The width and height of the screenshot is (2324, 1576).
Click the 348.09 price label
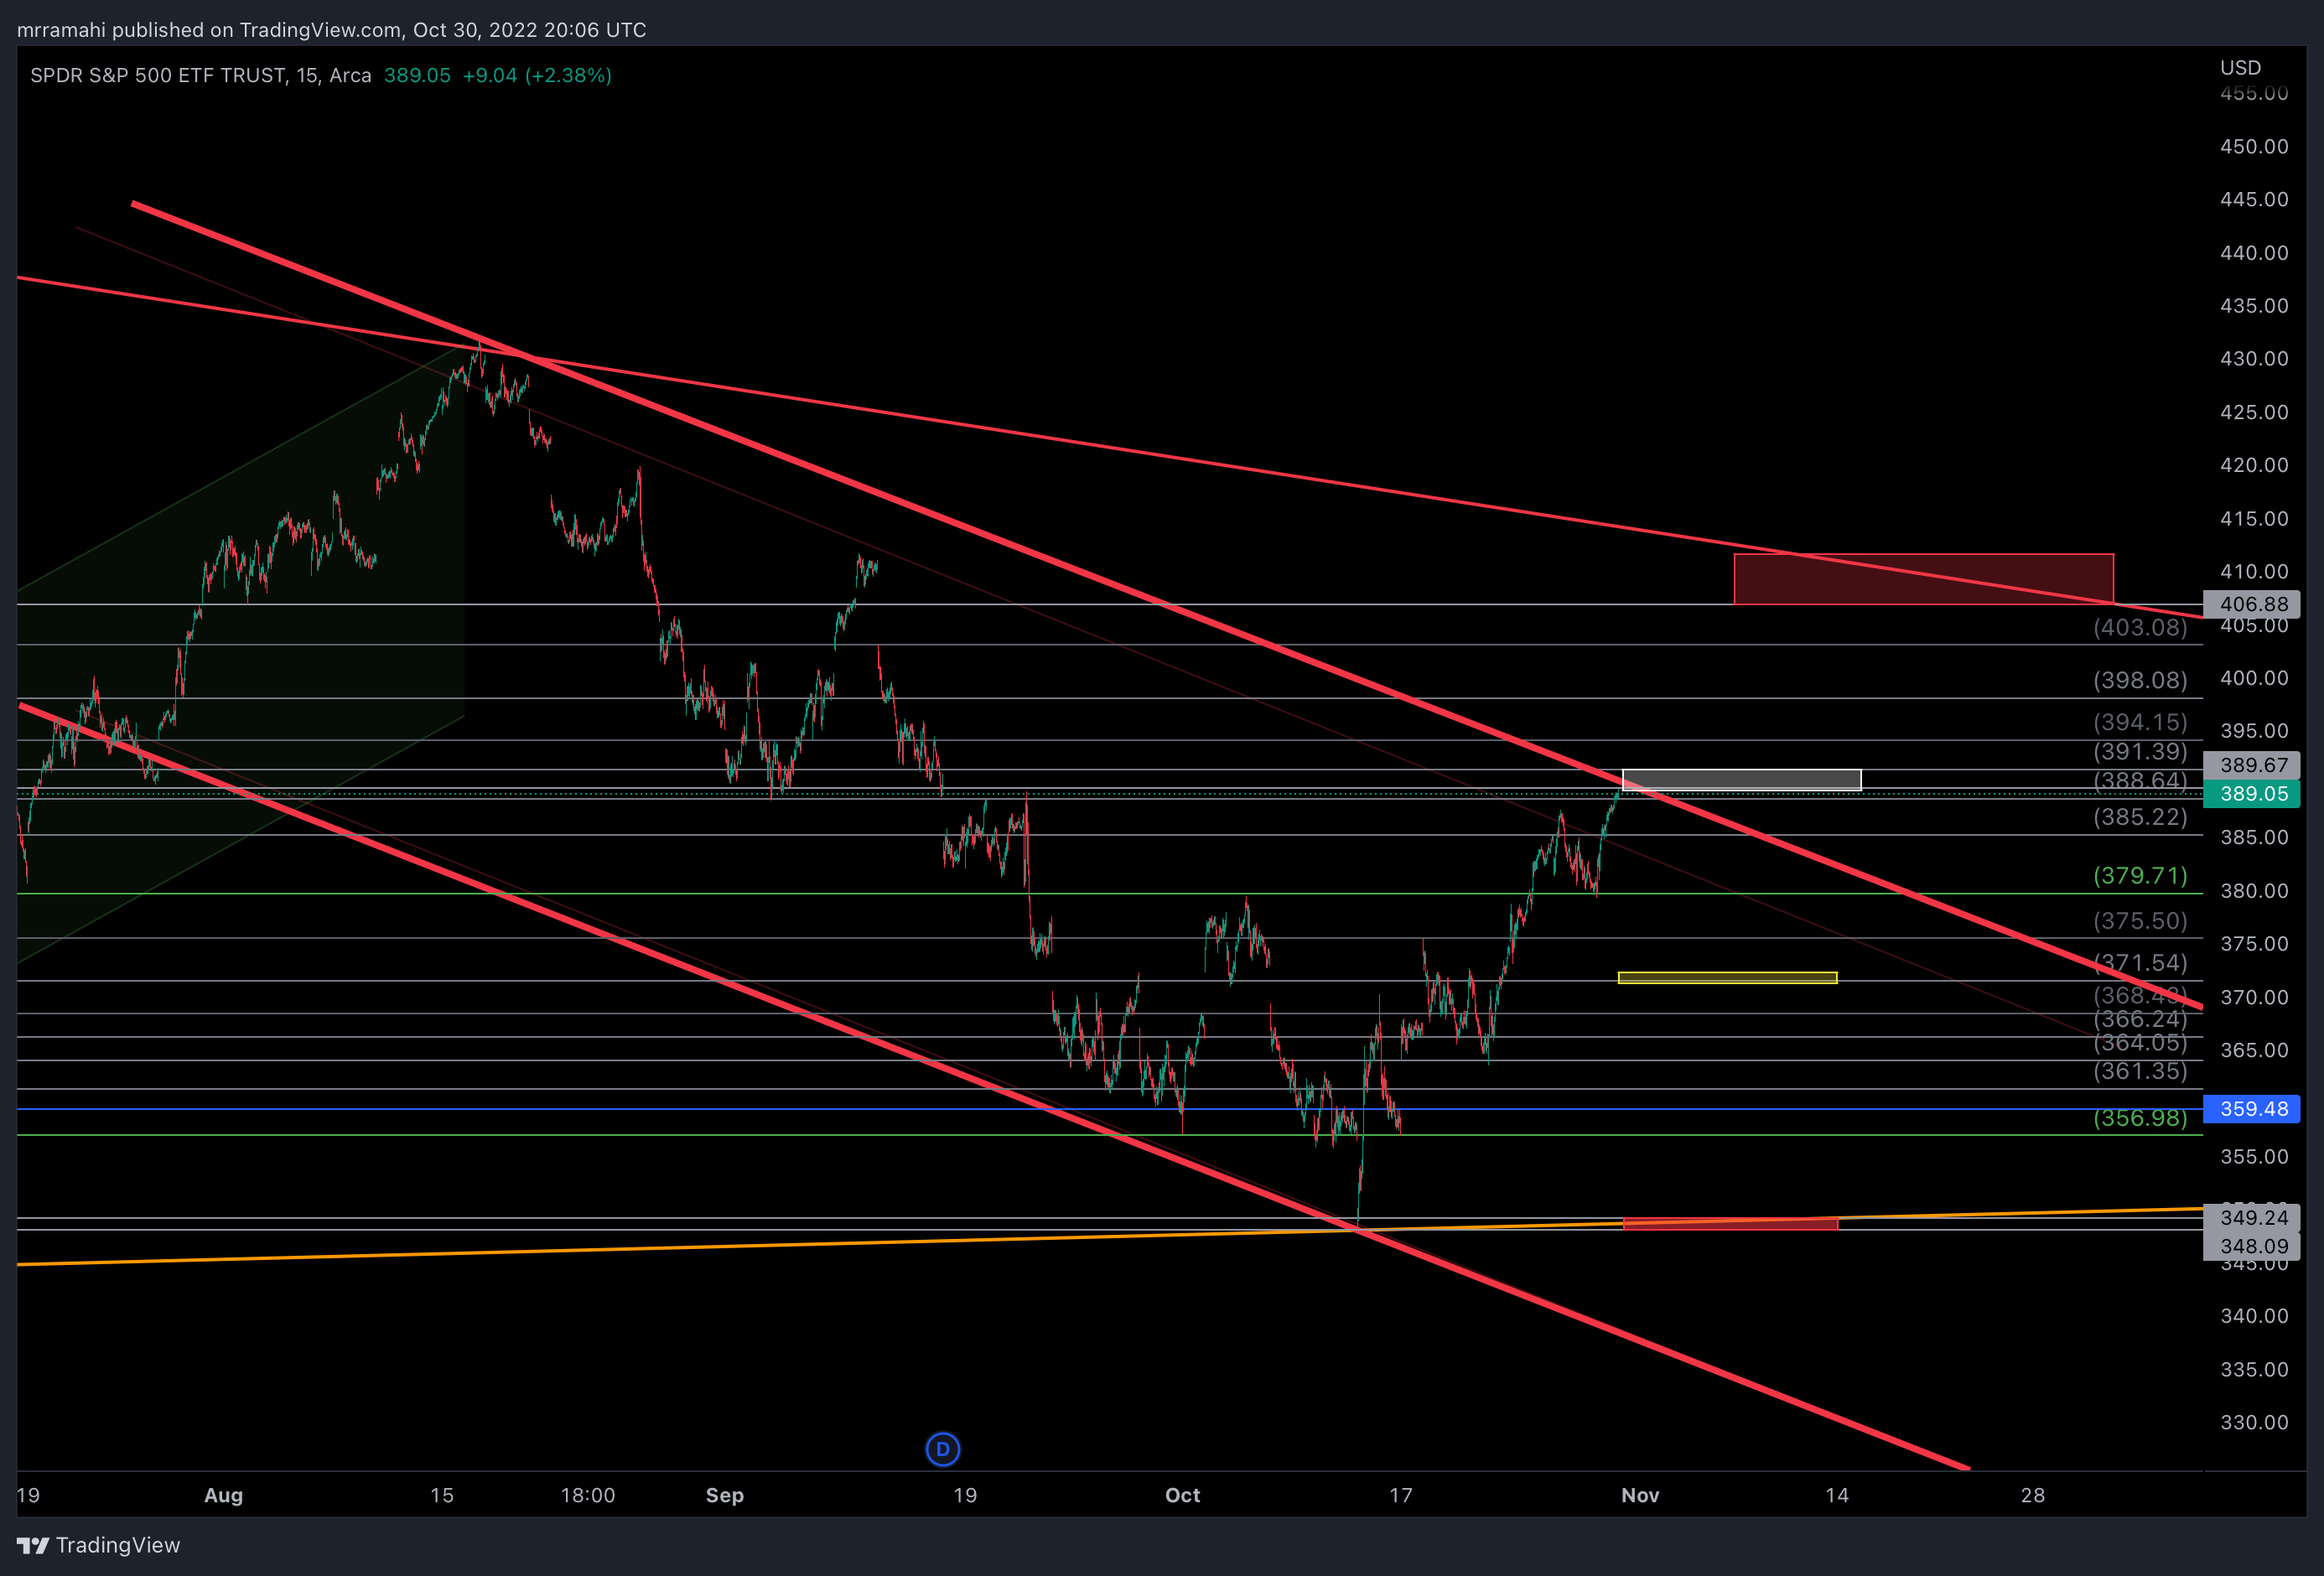(2253, 1246)
